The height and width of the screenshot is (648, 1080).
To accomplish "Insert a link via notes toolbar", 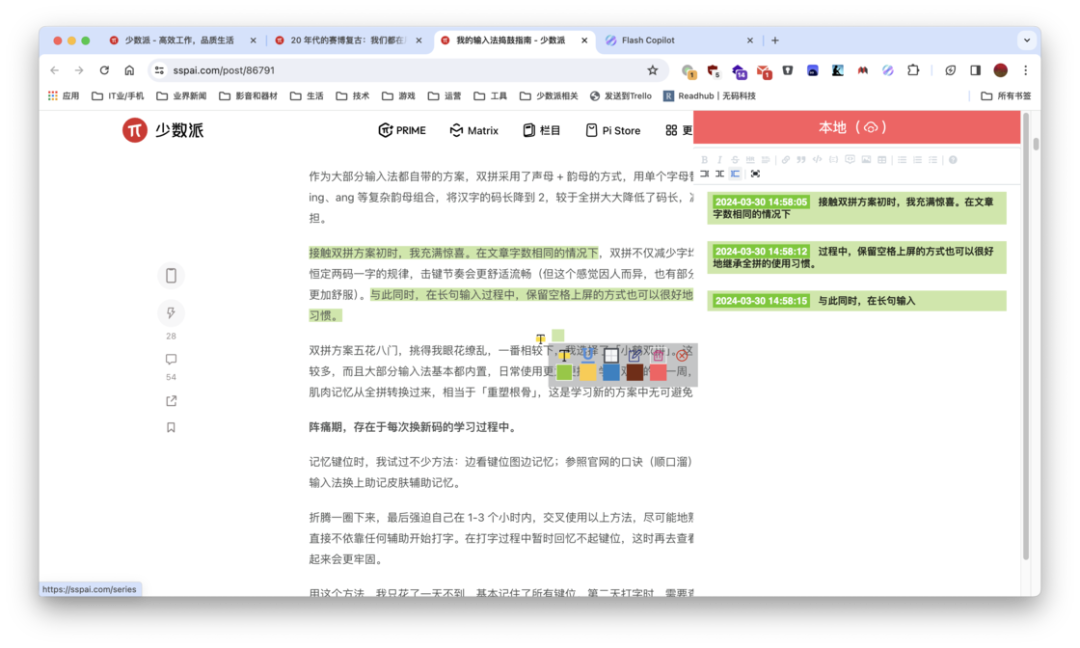I will tap(785, 160).
